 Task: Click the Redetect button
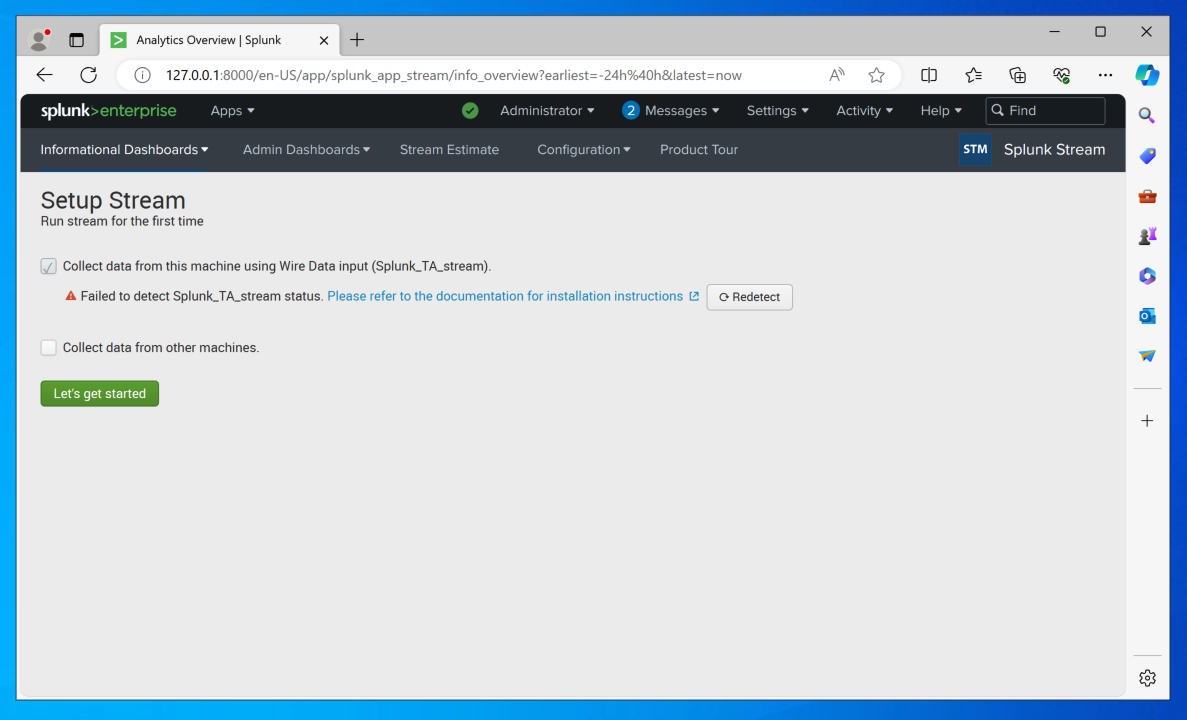click(749, 297)
